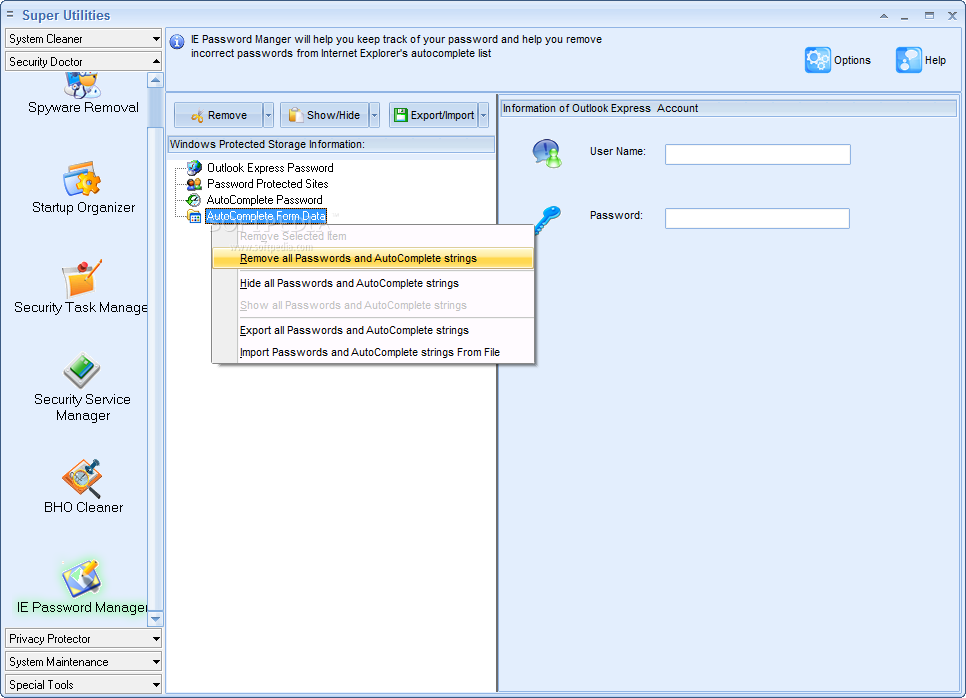This screenshot has width=966, height=698.
Task: Collapse the Security Doctor section
Action: (83, 62)
